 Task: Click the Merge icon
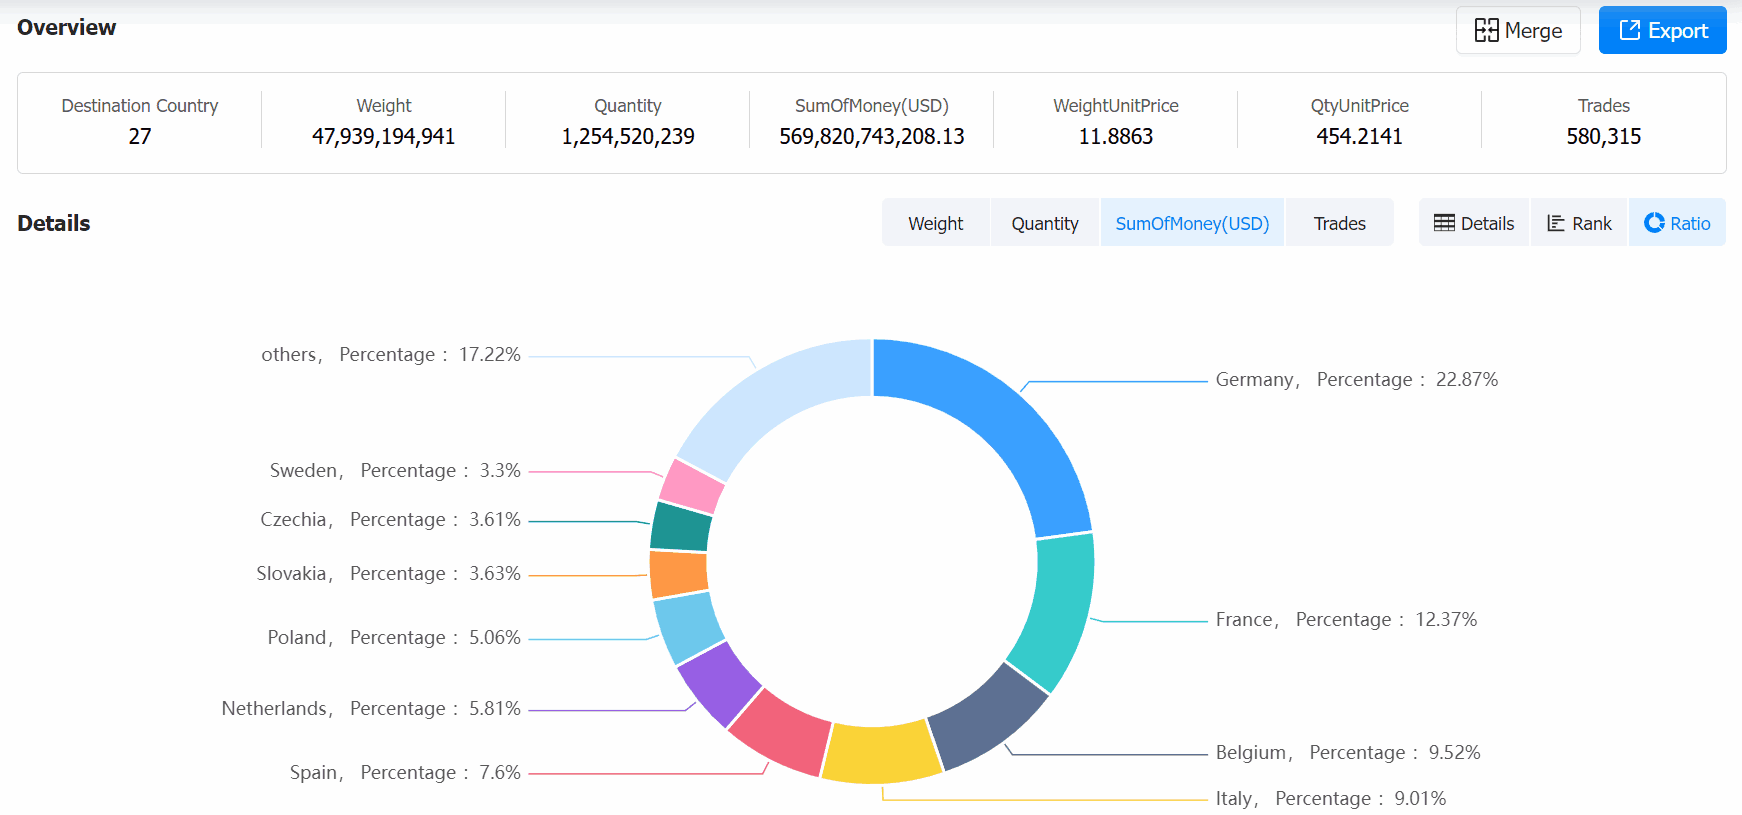tap(1486, 30)
